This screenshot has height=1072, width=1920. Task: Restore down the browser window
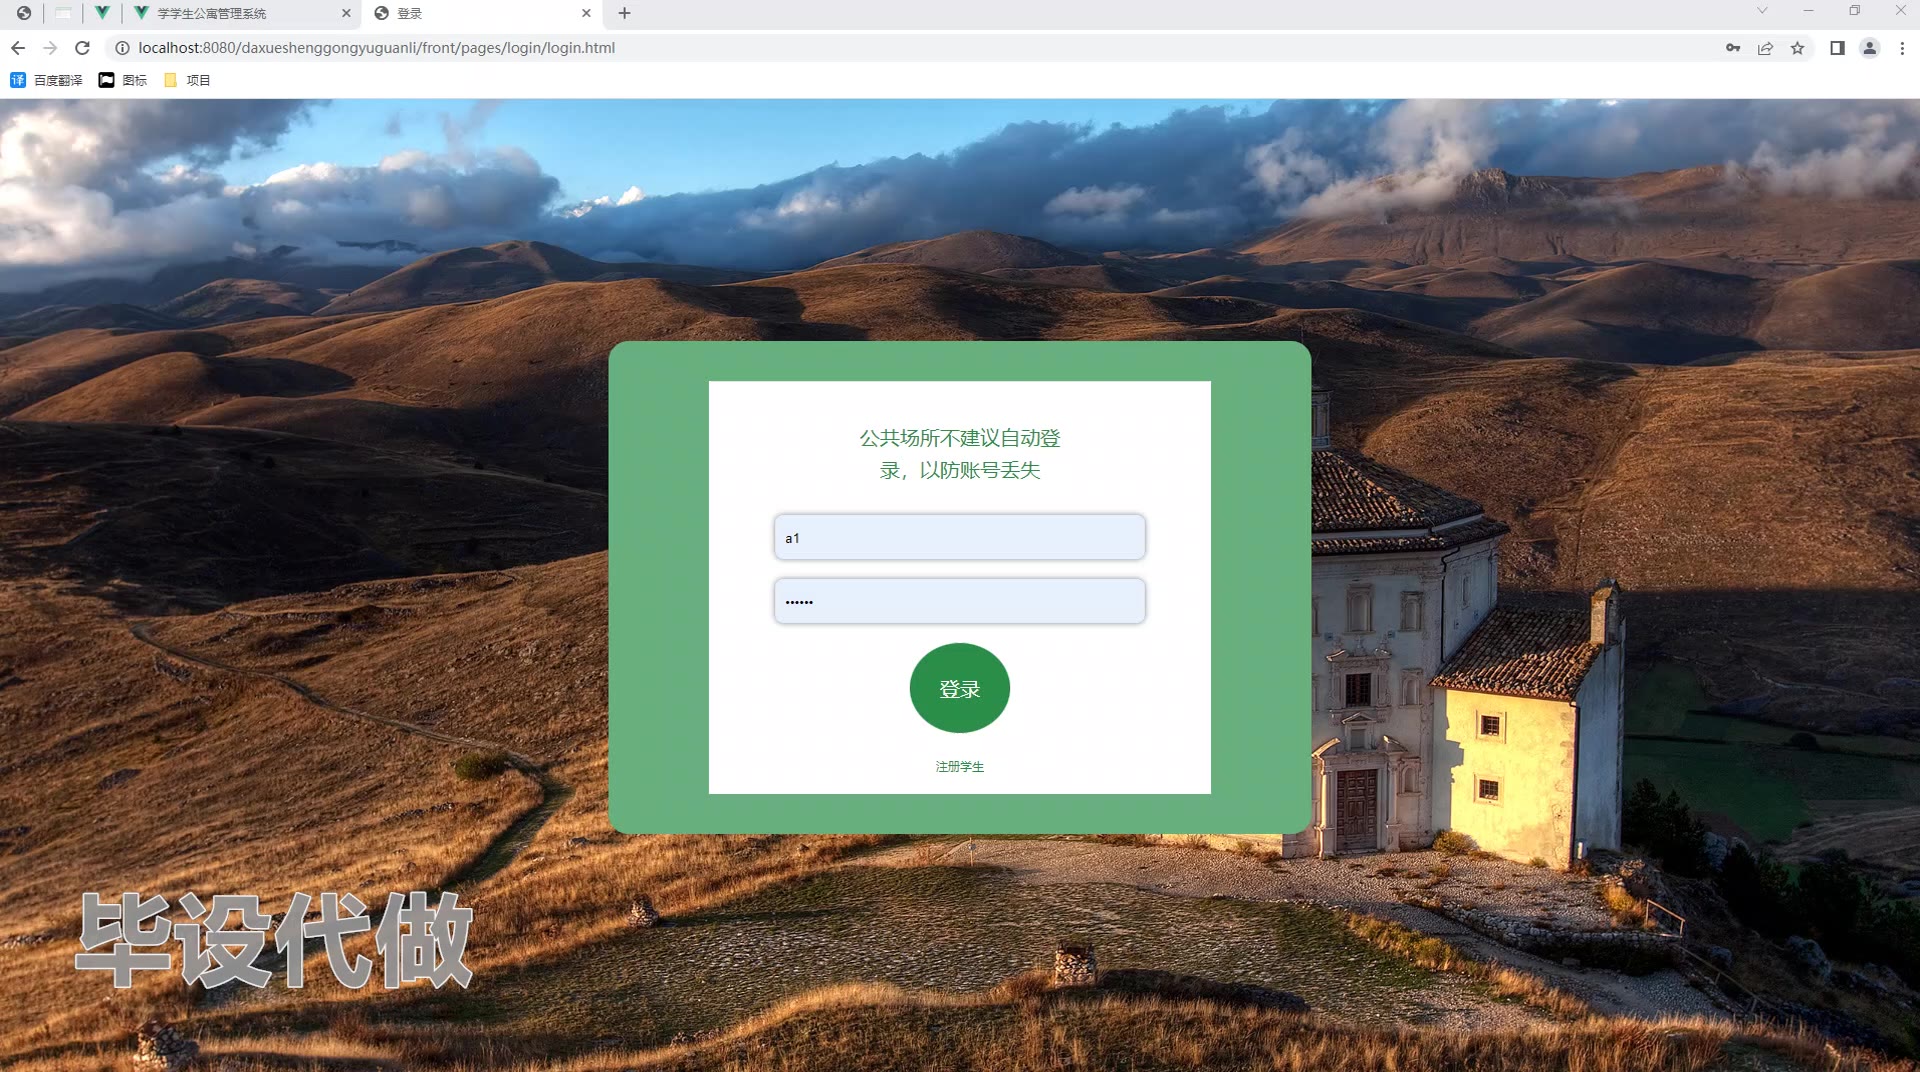pos(1854,11)
